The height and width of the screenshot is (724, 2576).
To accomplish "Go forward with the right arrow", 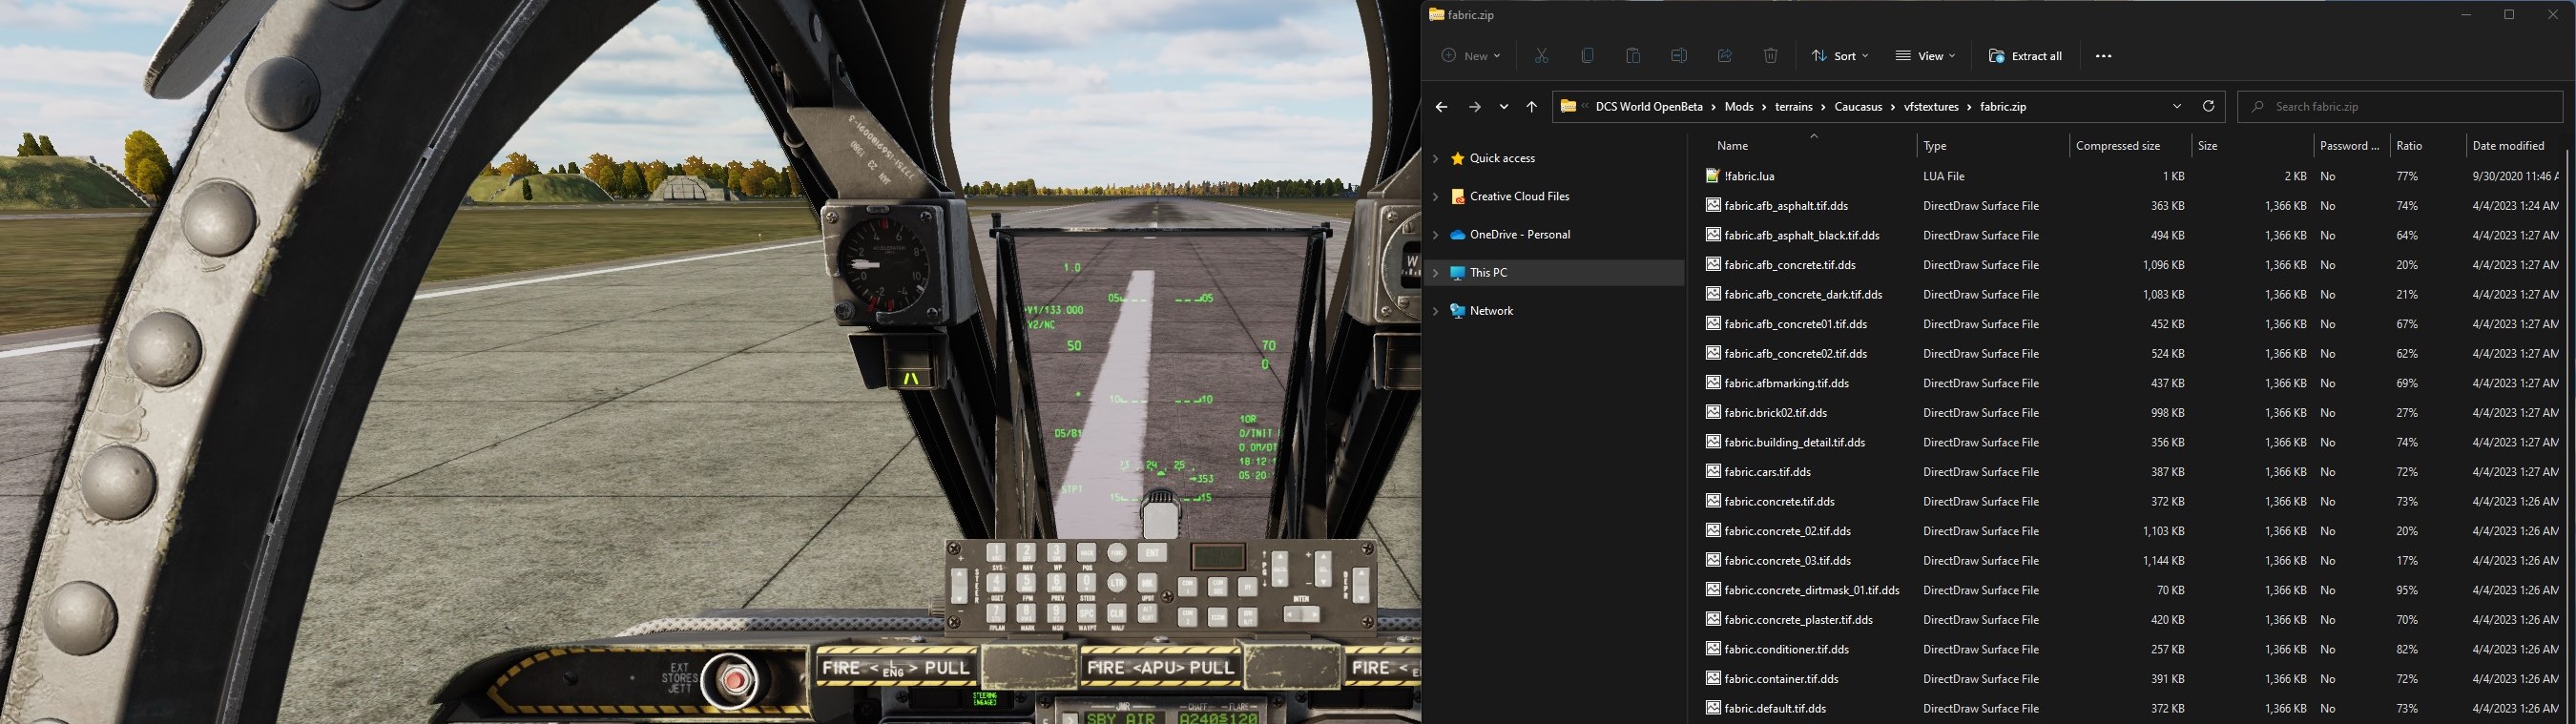I will pyautogui.click(x=1474, y=106).
